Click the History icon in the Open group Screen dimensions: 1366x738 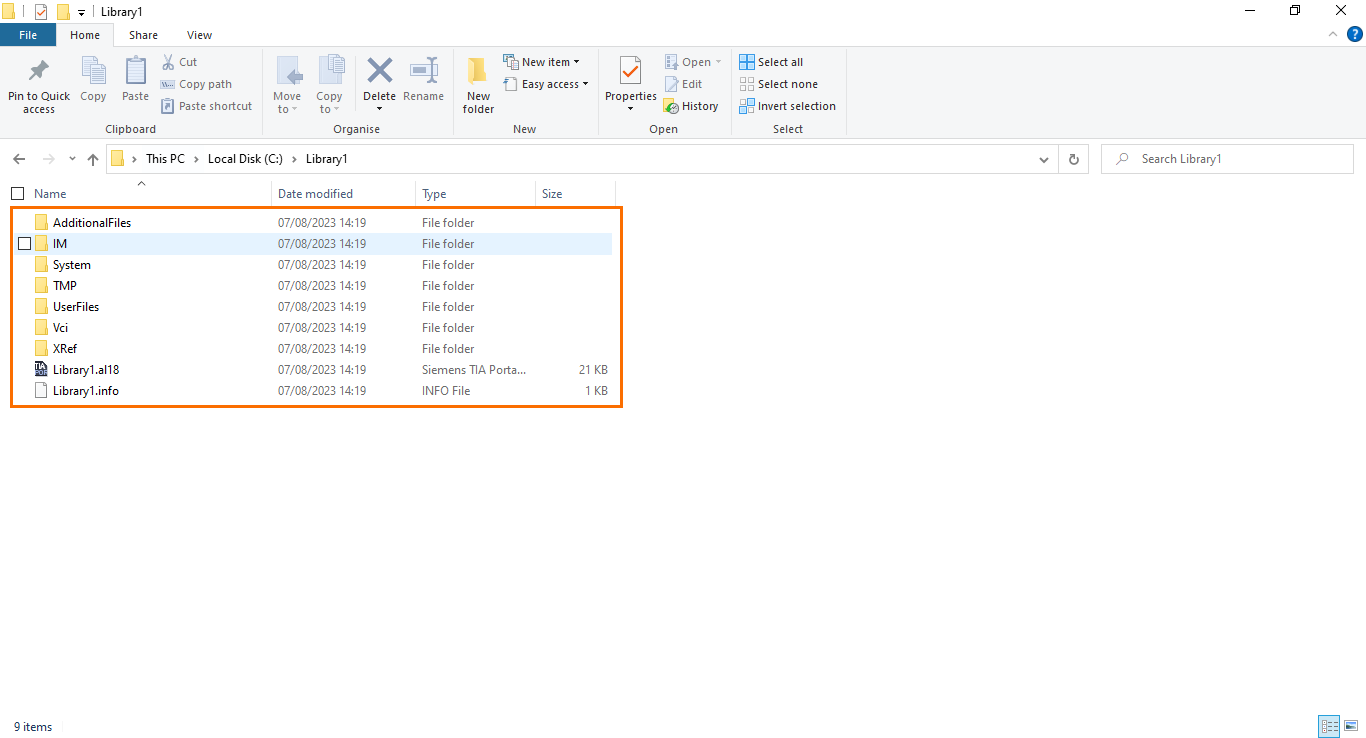pos(691,105)
